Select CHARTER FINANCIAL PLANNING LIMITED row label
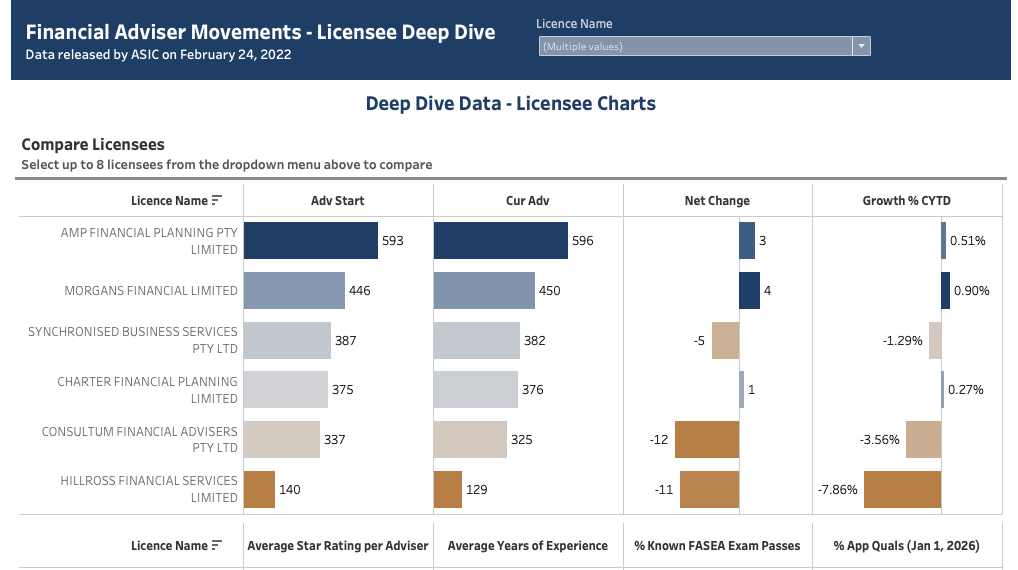1018x570 pixels. pos(147,390)
